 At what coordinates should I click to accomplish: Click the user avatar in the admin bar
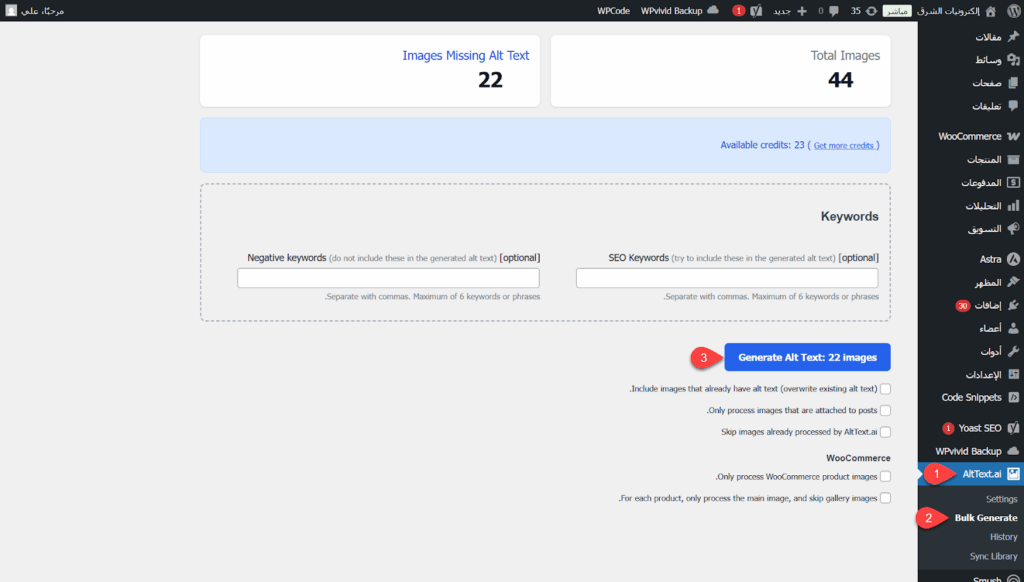[11, 10]
